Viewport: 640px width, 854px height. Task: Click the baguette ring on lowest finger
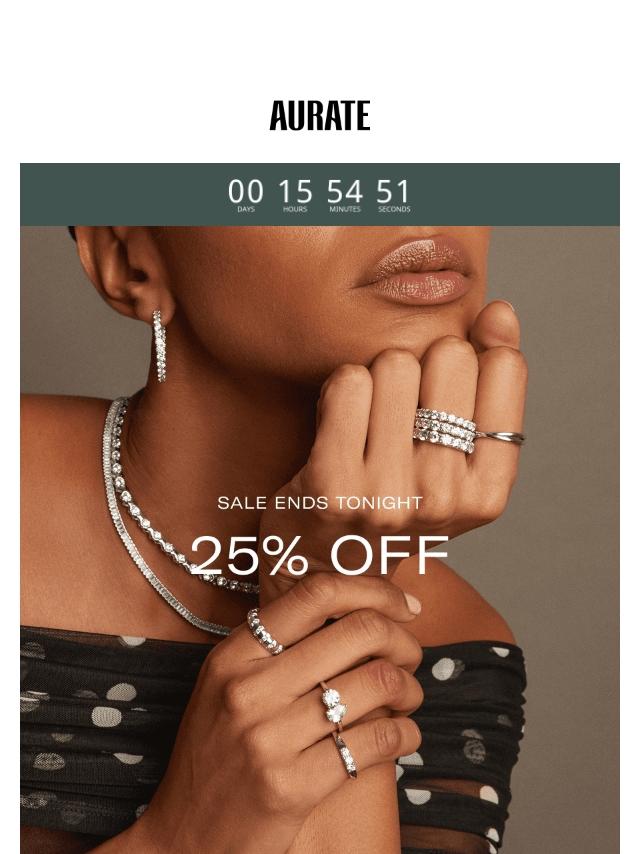[x=346, y=755]
